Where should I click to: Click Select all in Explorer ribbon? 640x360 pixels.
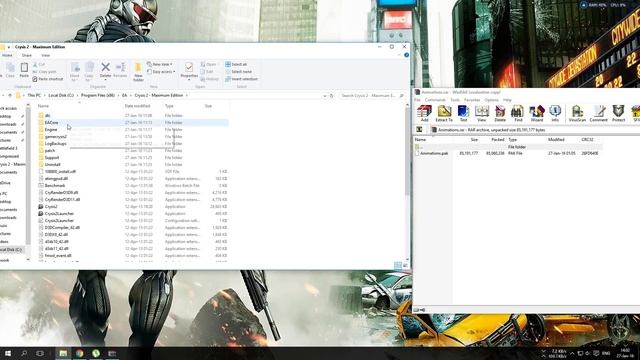[236, 64]
